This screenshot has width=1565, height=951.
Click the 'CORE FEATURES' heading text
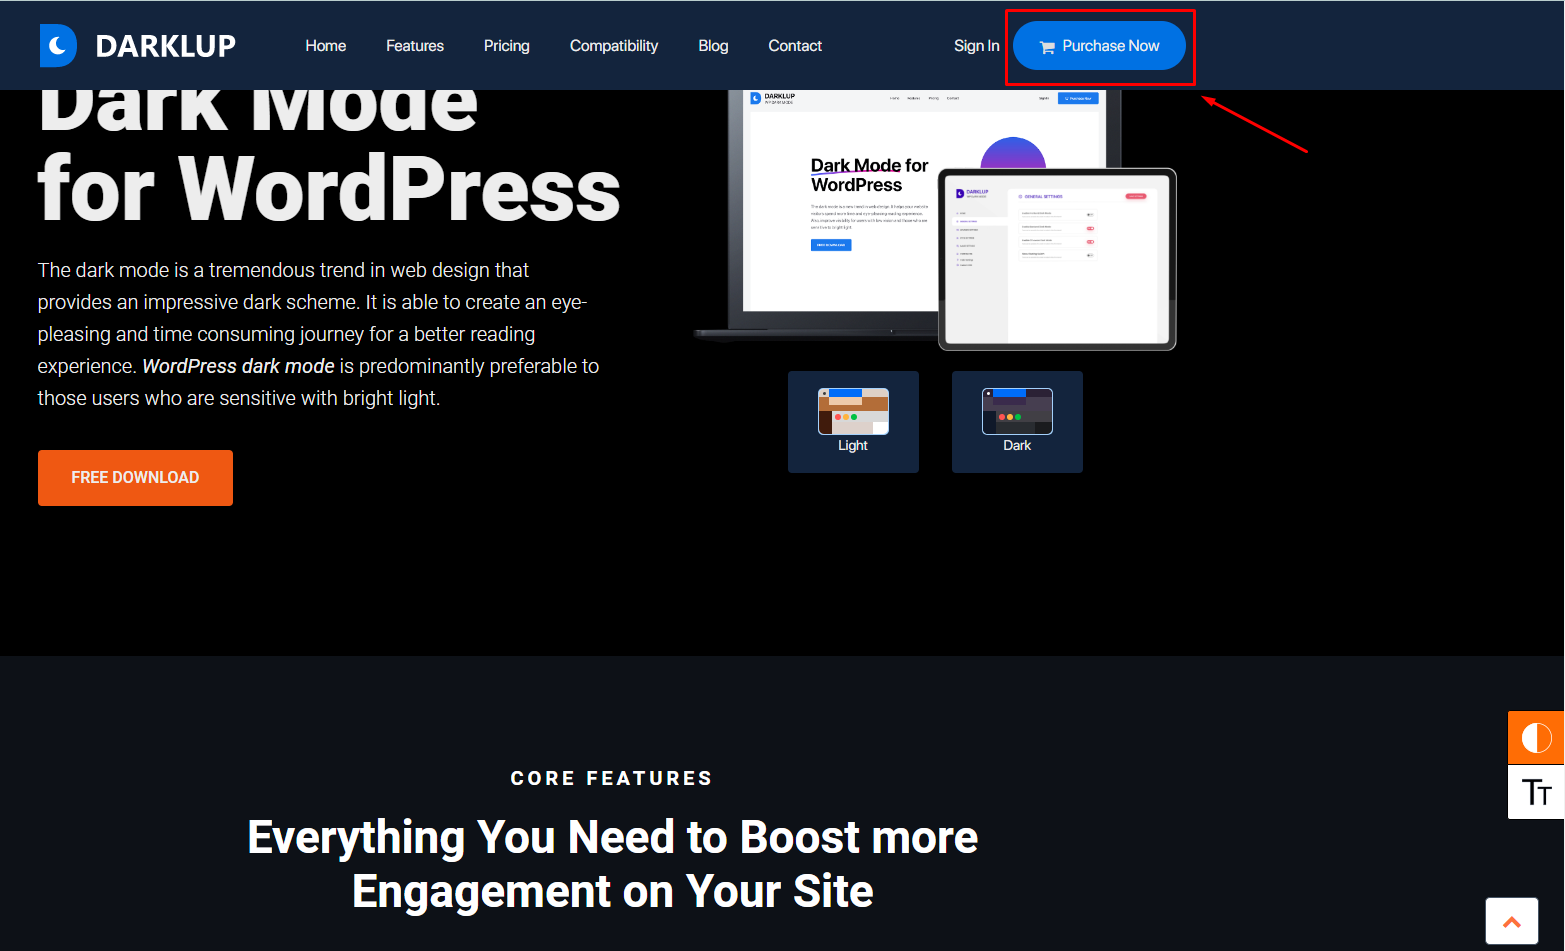(612, 778)
